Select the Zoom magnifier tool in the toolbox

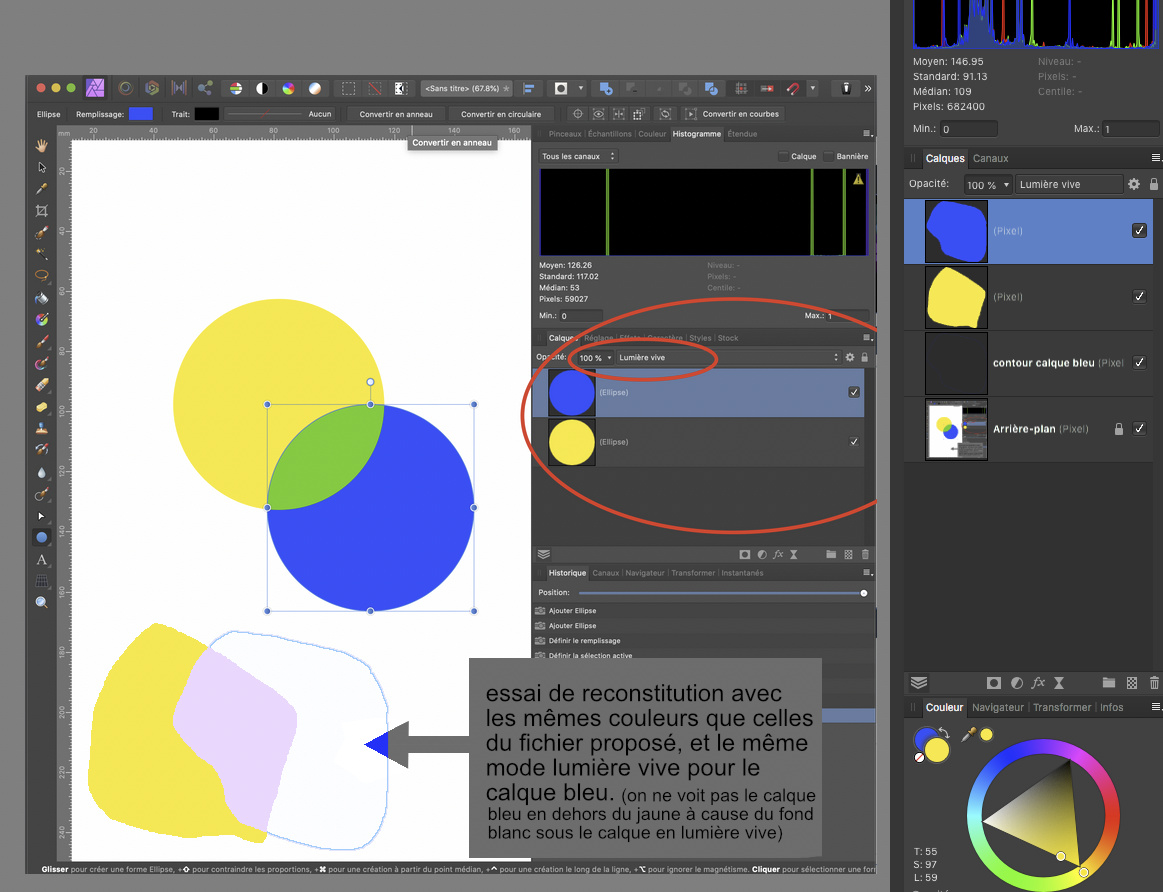[x=42, y=603]
